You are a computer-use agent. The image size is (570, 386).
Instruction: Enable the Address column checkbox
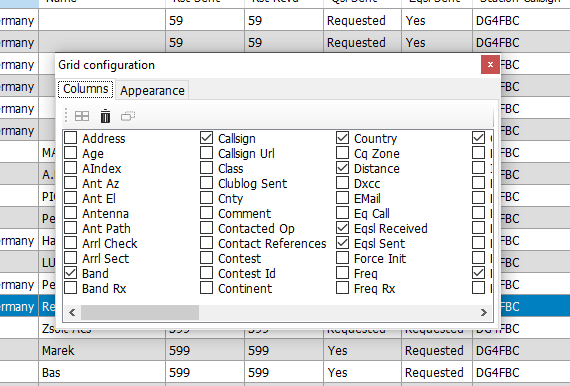tap(71, 138)
